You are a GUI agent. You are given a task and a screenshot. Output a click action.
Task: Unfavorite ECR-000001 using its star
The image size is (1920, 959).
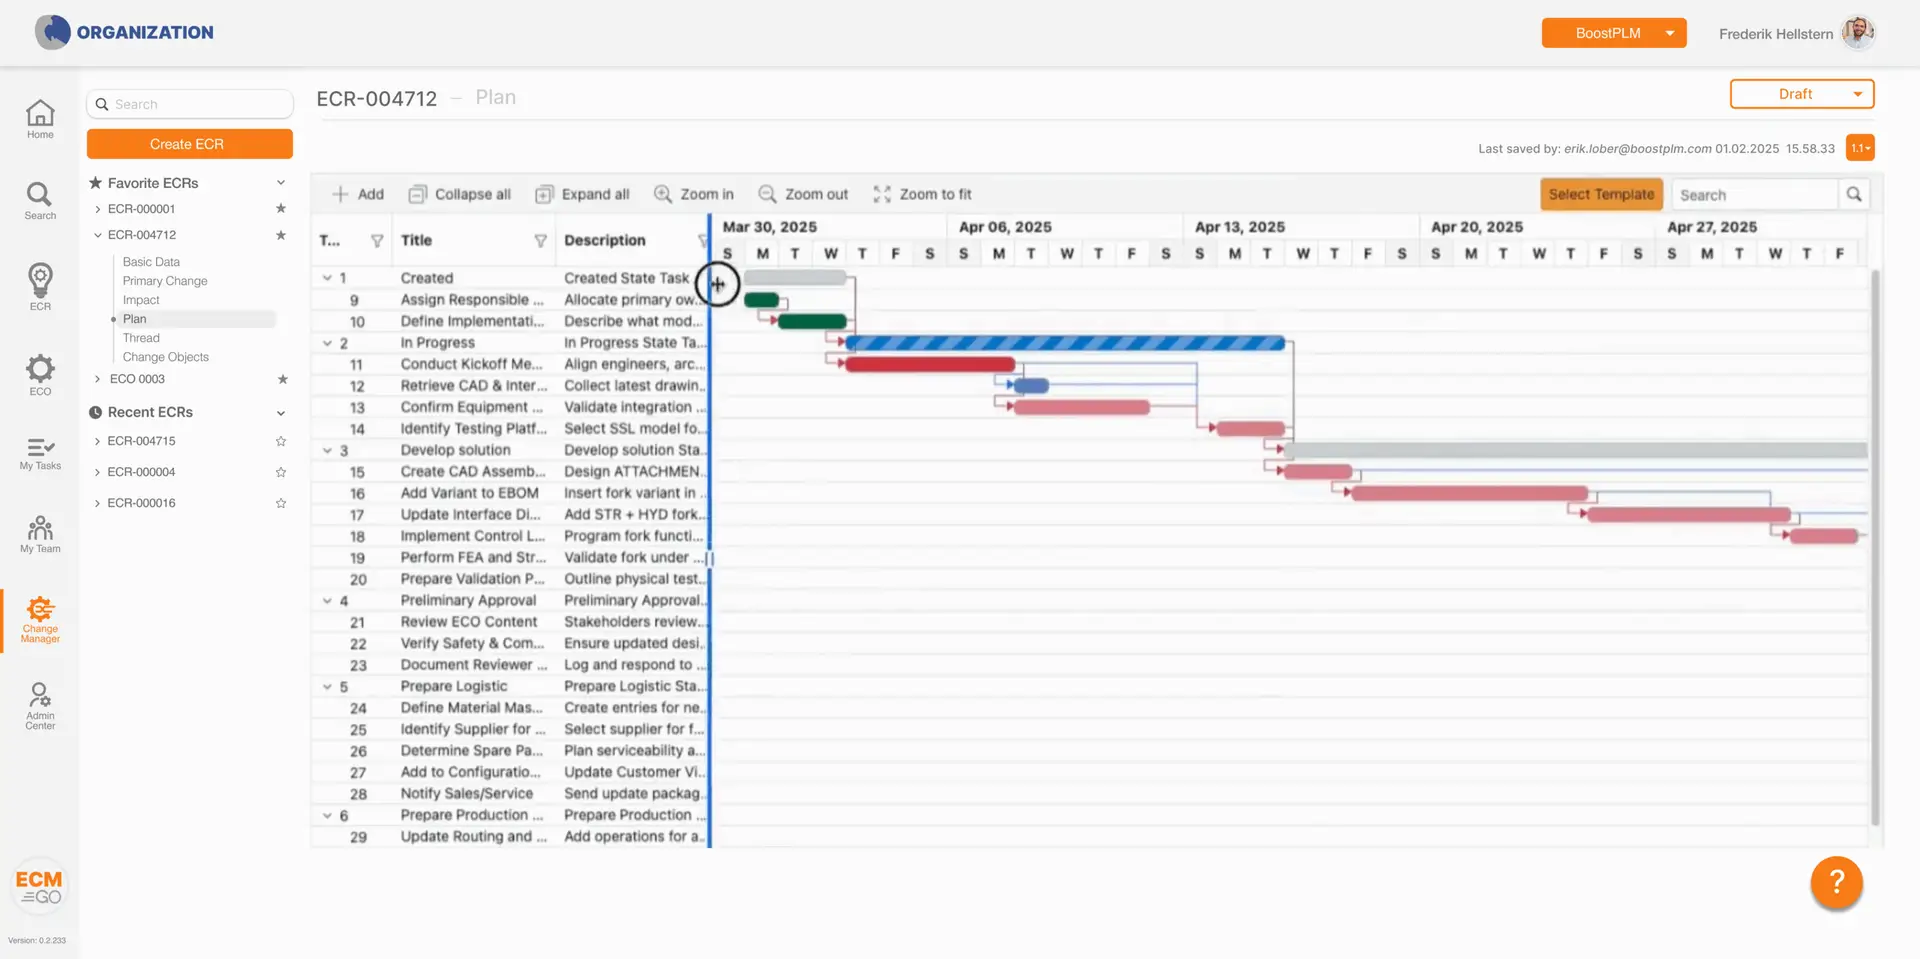pos(281,209)
